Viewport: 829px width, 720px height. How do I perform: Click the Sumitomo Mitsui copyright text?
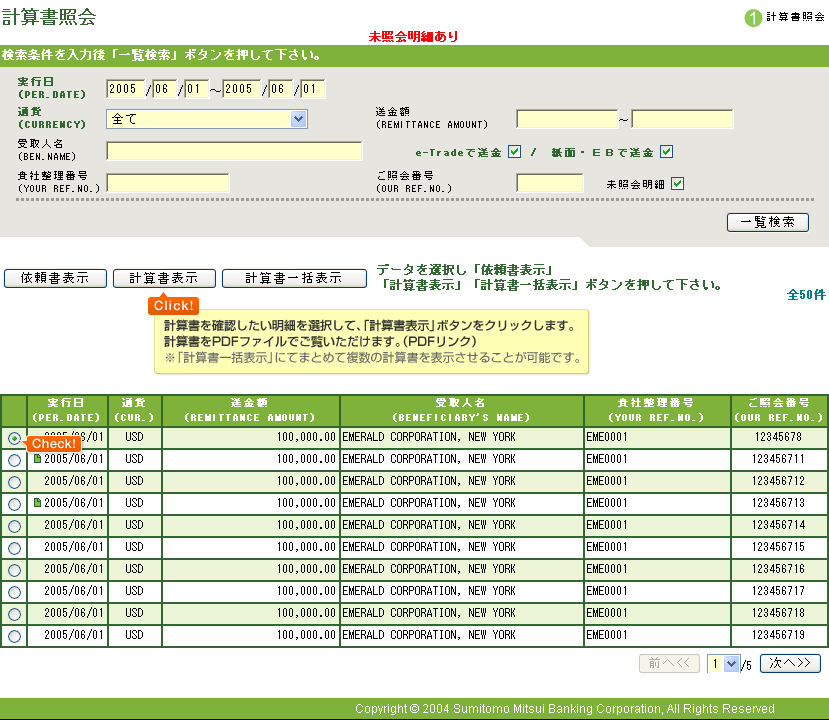click(565, 709)
